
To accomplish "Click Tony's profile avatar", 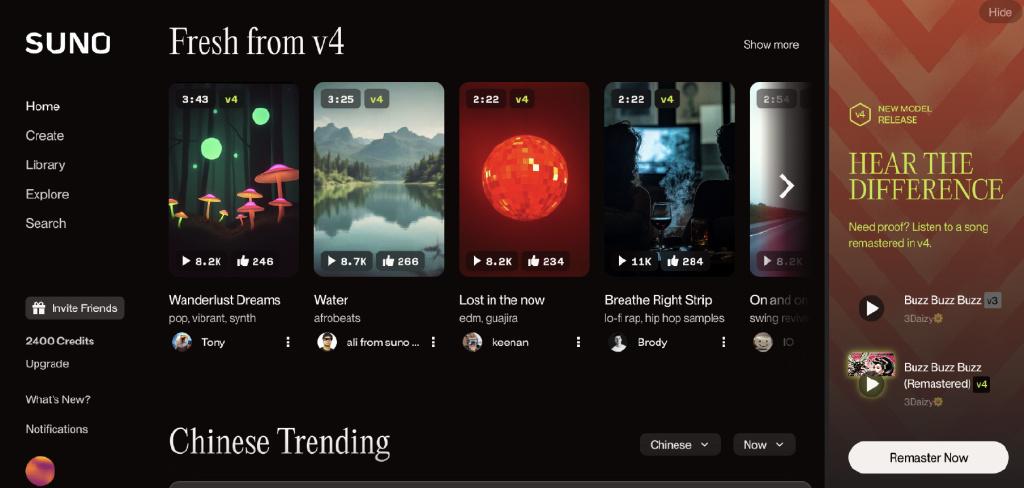I will tap(182, 342).
